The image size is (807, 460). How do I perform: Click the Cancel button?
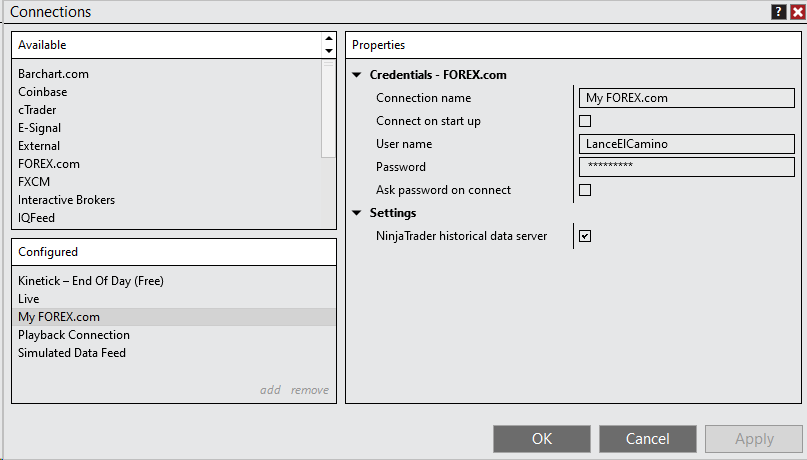pyautogui.click(x=647, y=438)
